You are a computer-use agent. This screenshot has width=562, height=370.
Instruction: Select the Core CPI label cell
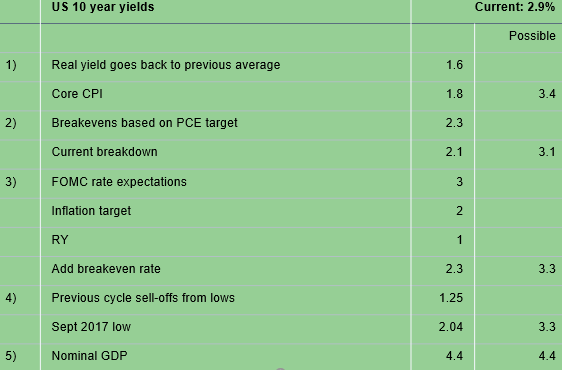226,96
